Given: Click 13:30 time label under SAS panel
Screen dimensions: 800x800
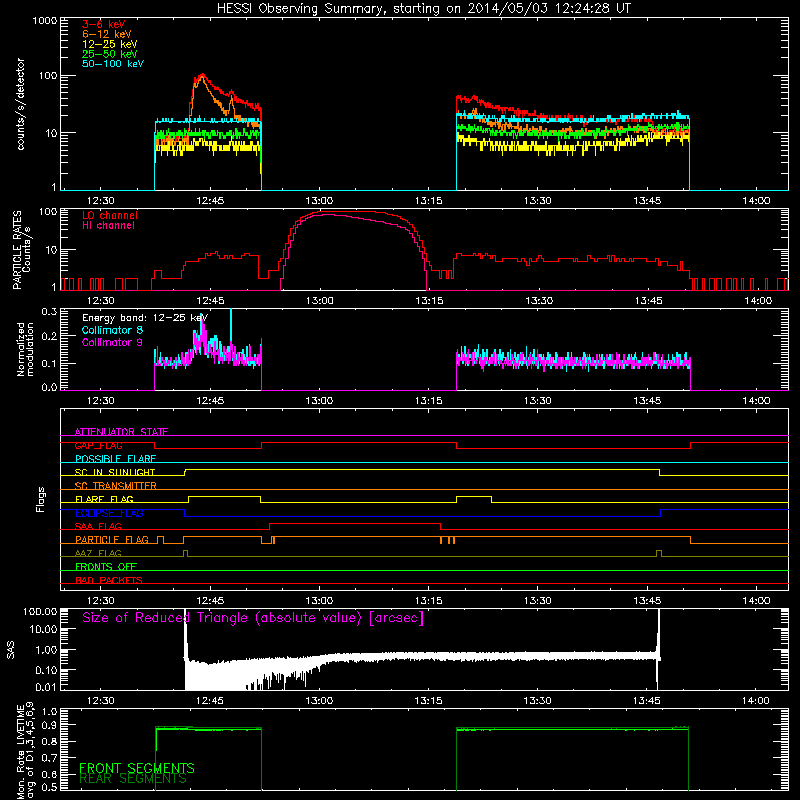Looking at the screenshot, I should 538,701.
